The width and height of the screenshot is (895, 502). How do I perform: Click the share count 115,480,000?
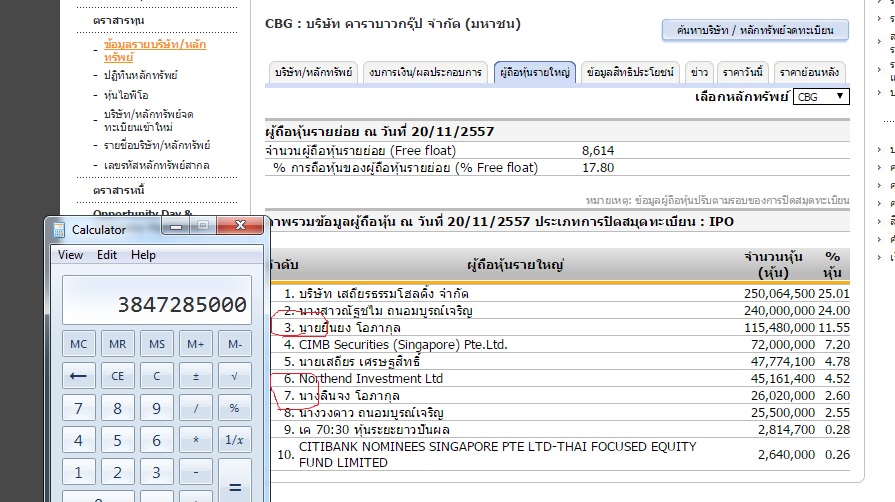[x=779, y=328]
